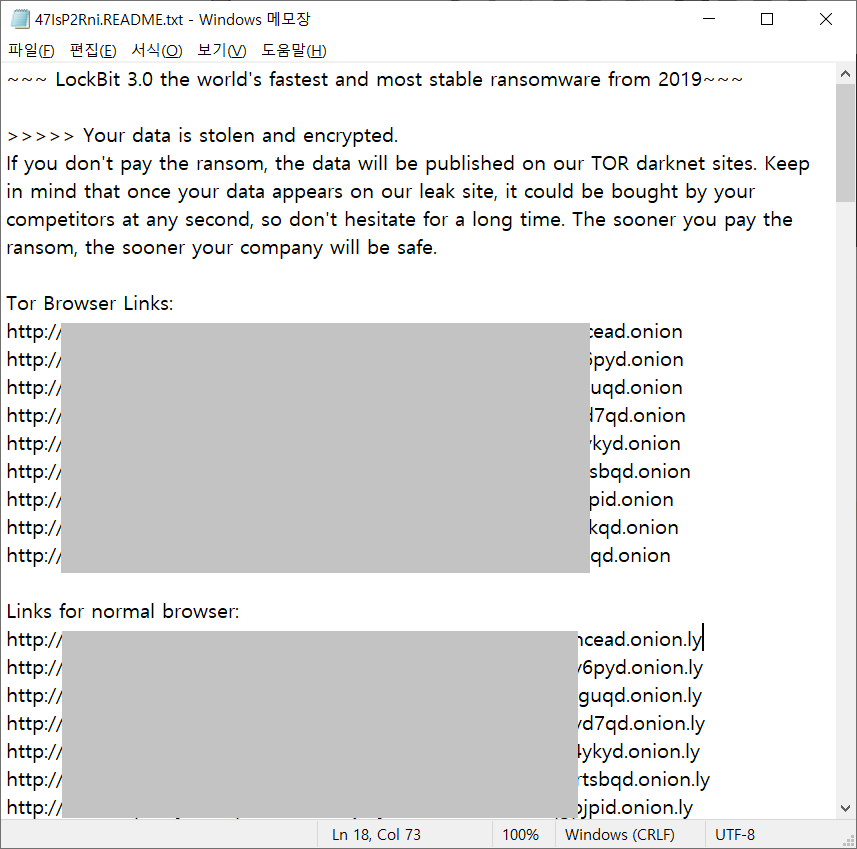This screenshot has width=857, height=849.
Task: Click the link ending in jpid.onion.ly
Action: pos(350,807)
